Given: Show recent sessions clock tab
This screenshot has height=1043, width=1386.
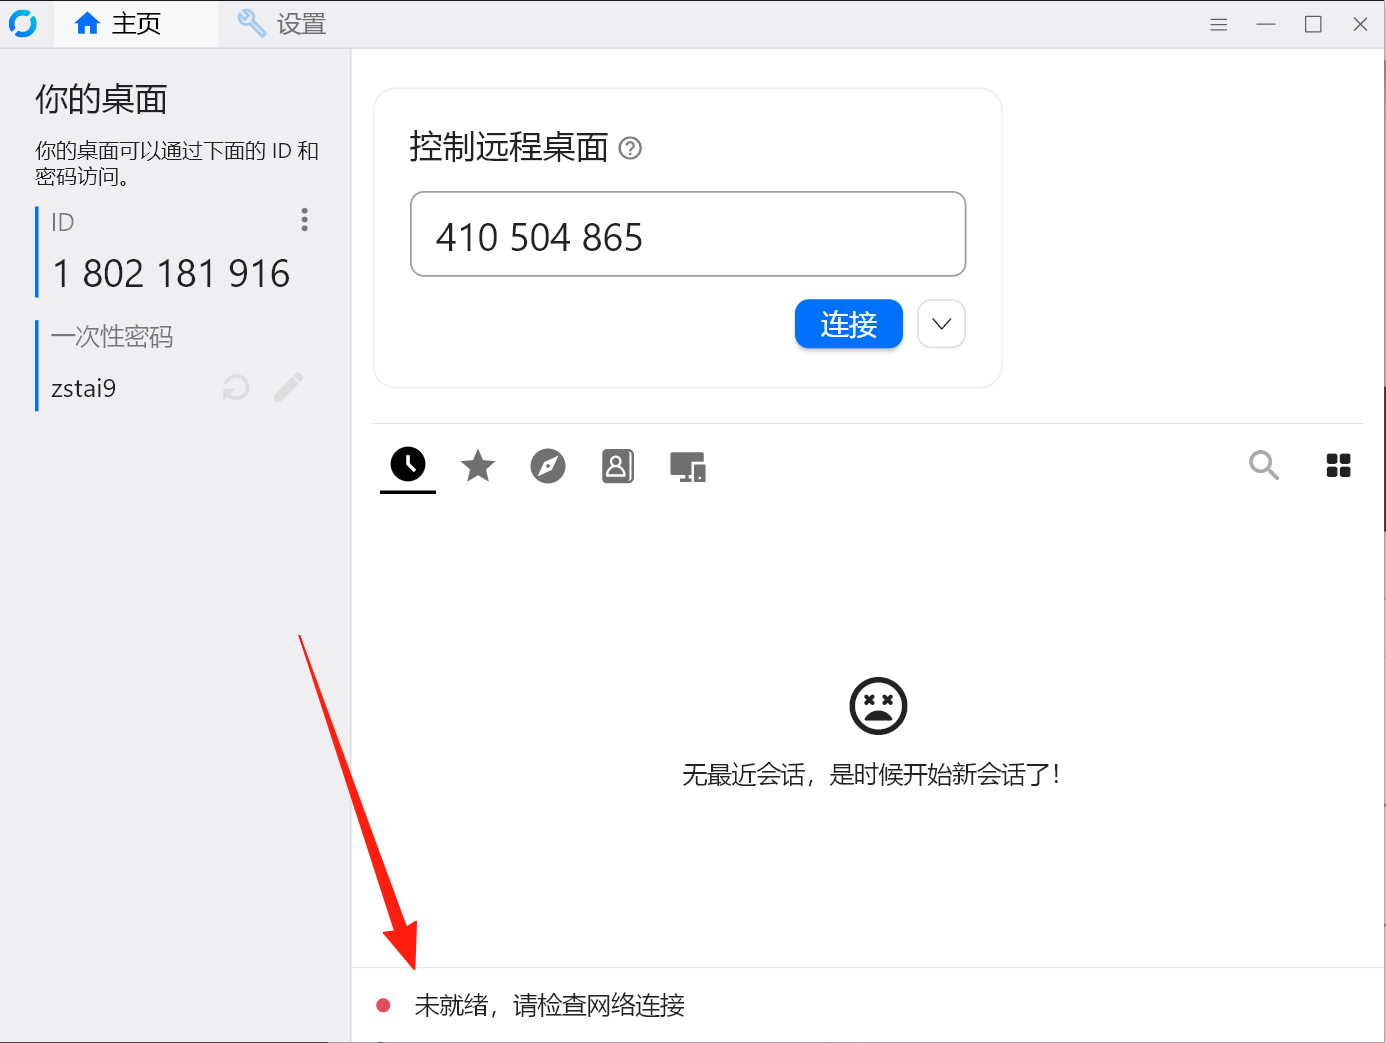Looking at the screenshot, I should (x=408, y=464).
